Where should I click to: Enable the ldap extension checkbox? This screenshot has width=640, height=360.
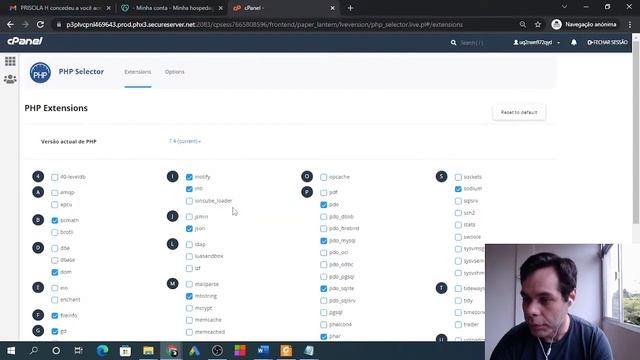[x=189, y=244]
